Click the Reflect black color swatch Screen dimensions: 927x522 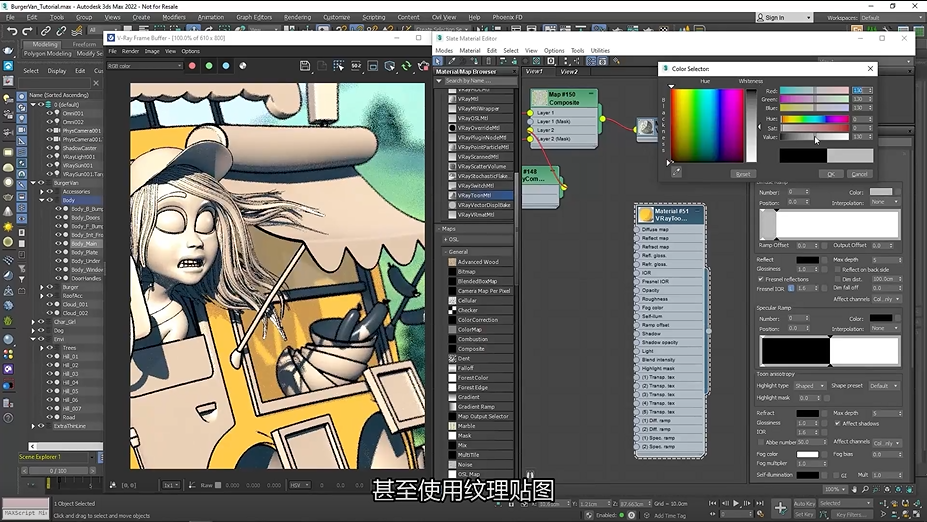point(807,260)
